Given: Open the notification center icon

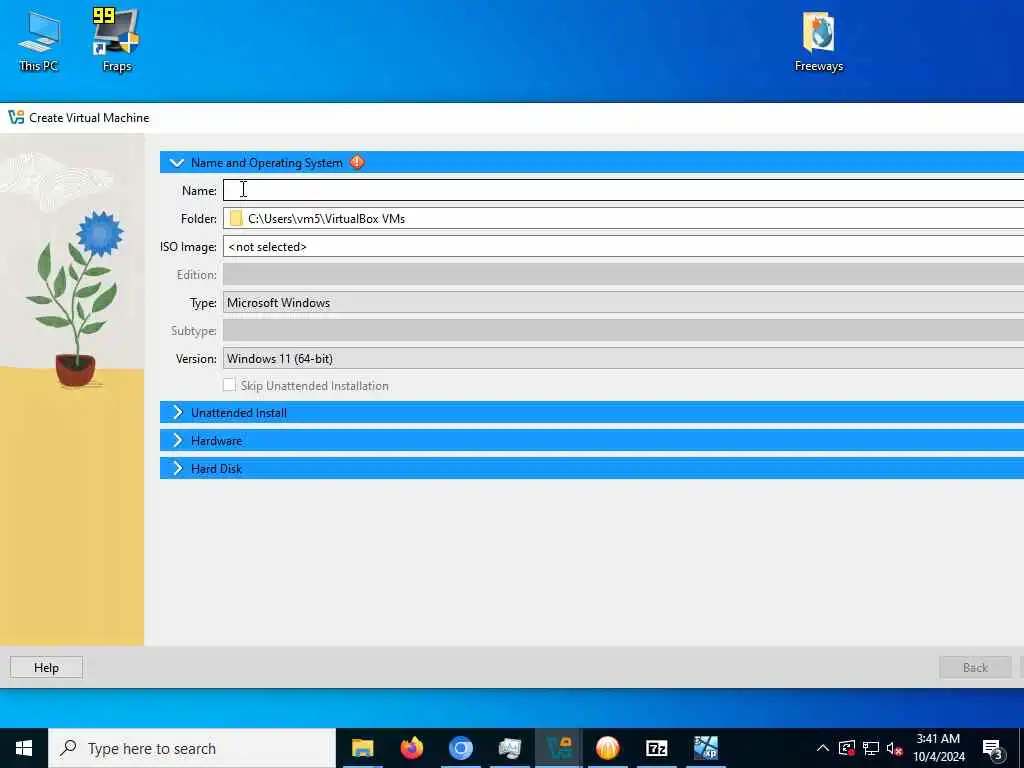Looking at the screenshot, I should [x=992, y=748].
